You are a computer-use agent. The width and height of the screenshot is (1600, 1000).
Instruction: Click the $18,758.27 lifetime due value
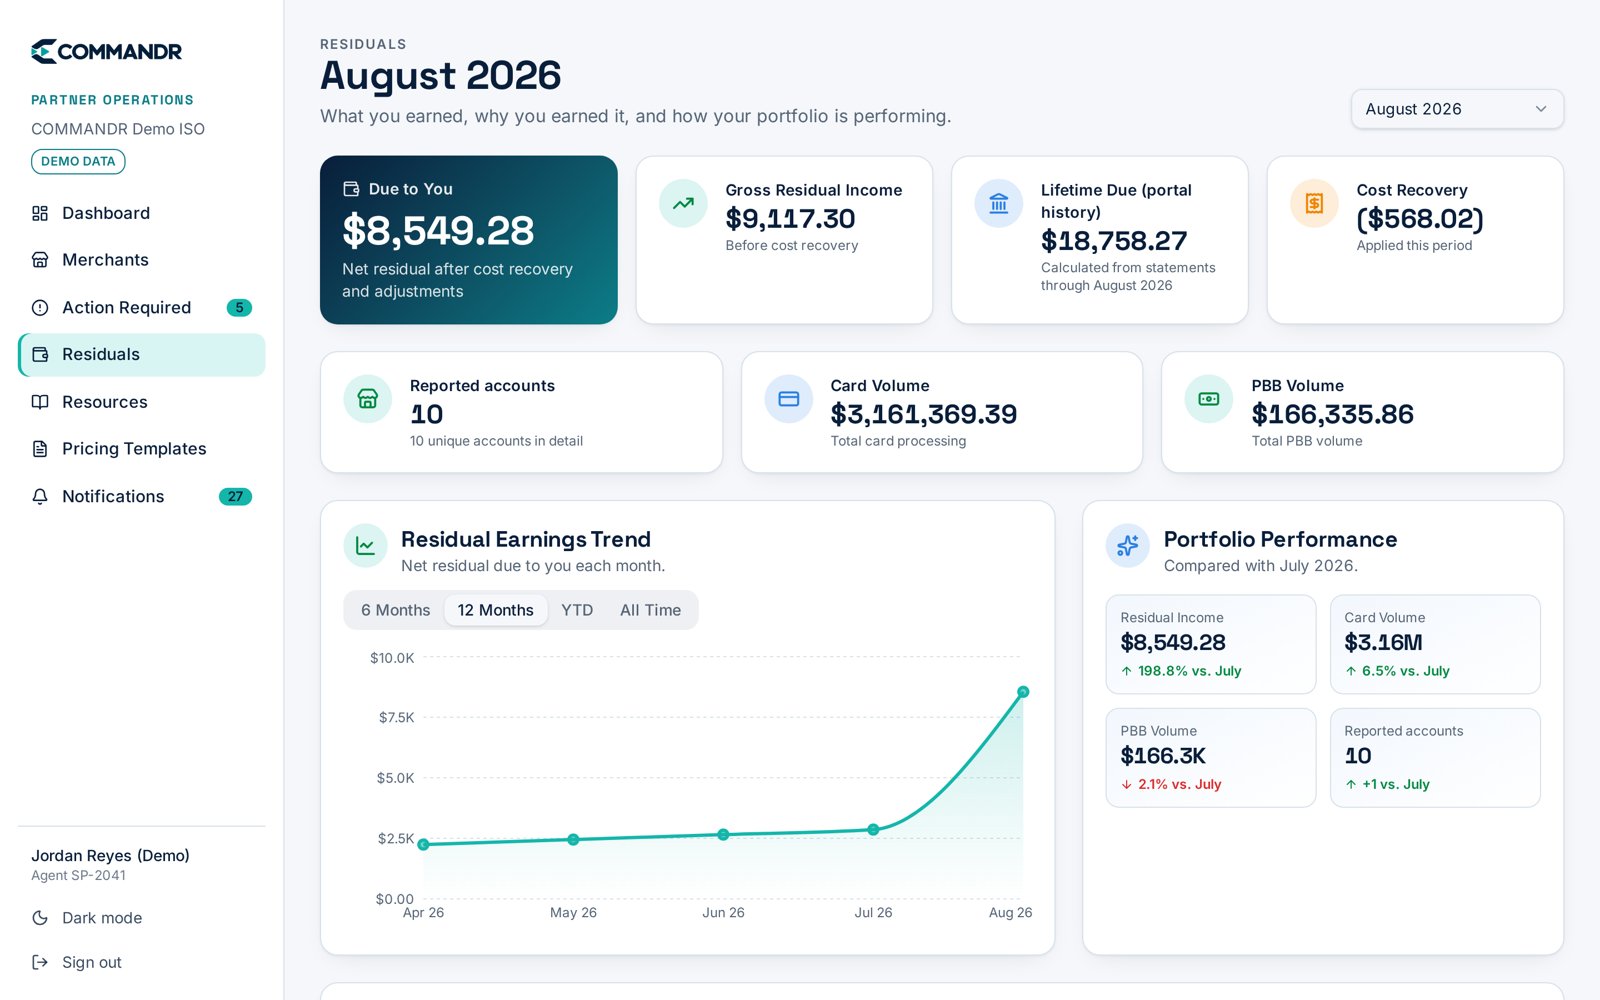tap(1114, 241)
